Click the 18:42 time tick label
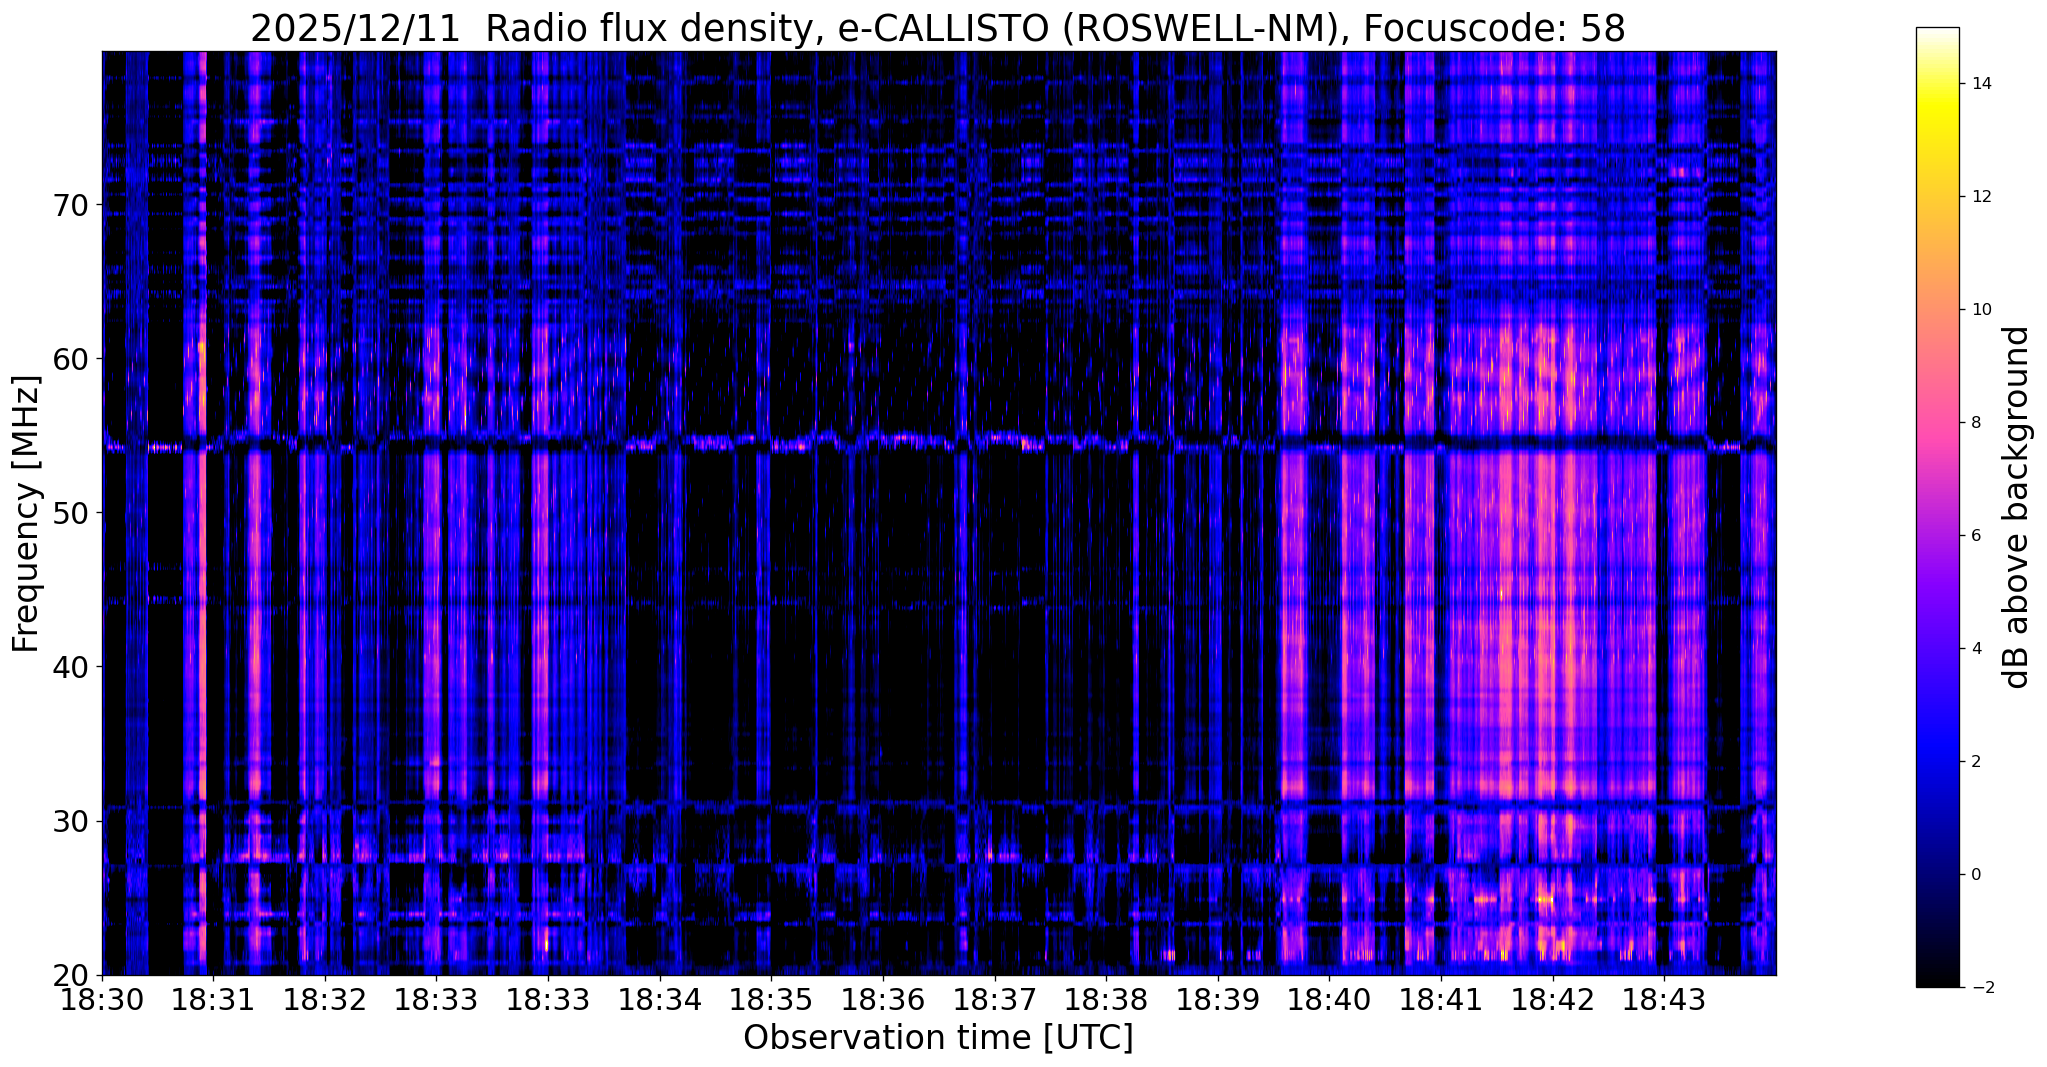This screenshot has height=1067, width=2047. pyautogui.click(x=1553, y=1000)
